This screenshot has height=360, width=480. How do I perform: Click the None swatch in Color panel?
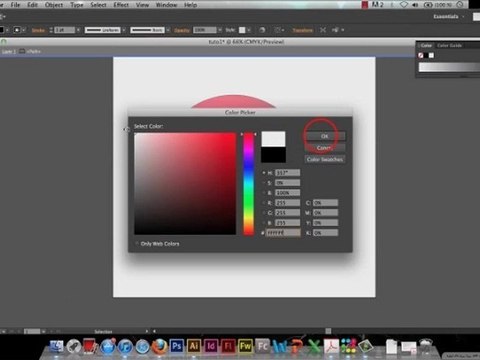pyautogui.click(x=421, y=55)
